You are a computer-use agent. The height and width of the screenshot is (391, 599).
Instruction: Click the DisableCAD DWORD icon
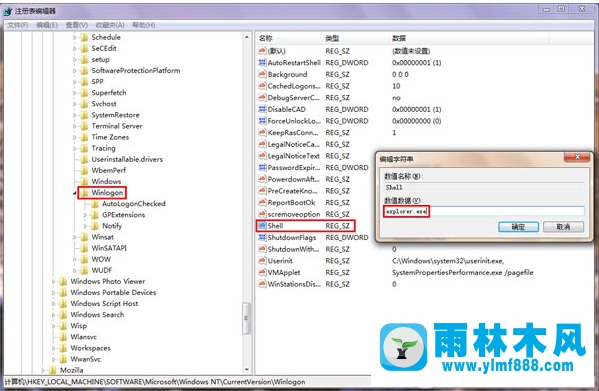click(x=262, y=109)
